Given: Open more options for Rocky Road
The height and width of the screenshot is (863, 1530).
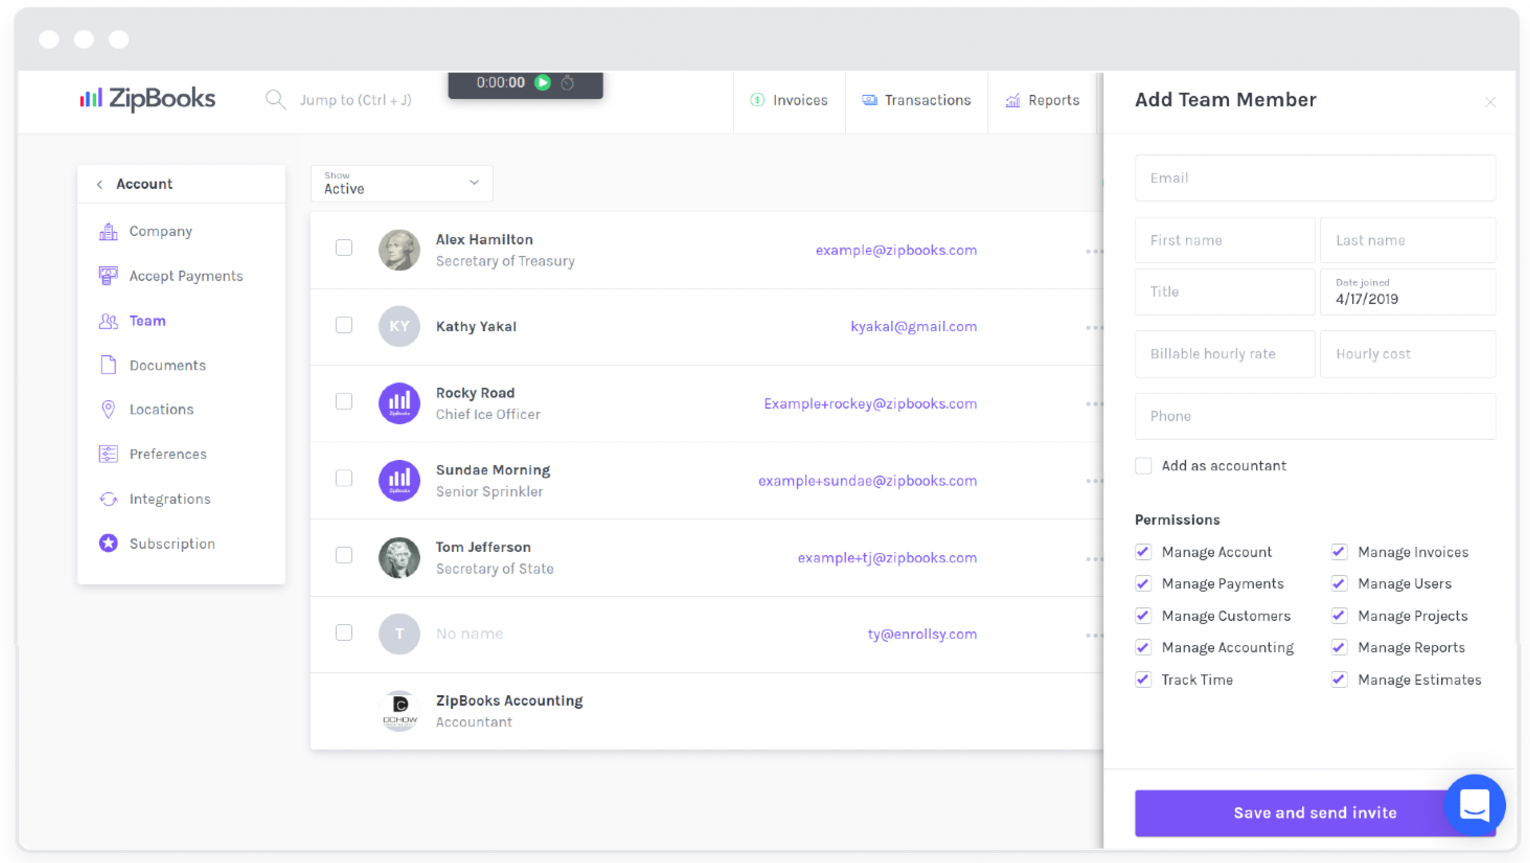Looking at the screenshot, I should (x=1093, y=404).
